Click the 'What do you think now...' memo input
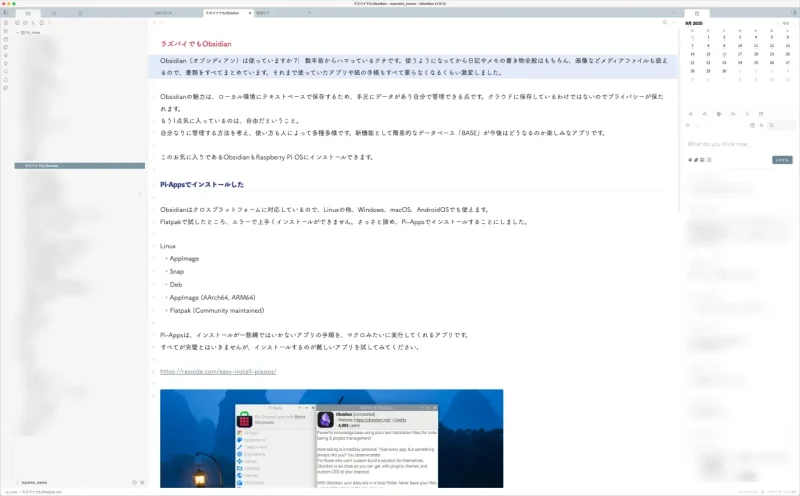Screen dimensions: 800x496 click(740, 144)
